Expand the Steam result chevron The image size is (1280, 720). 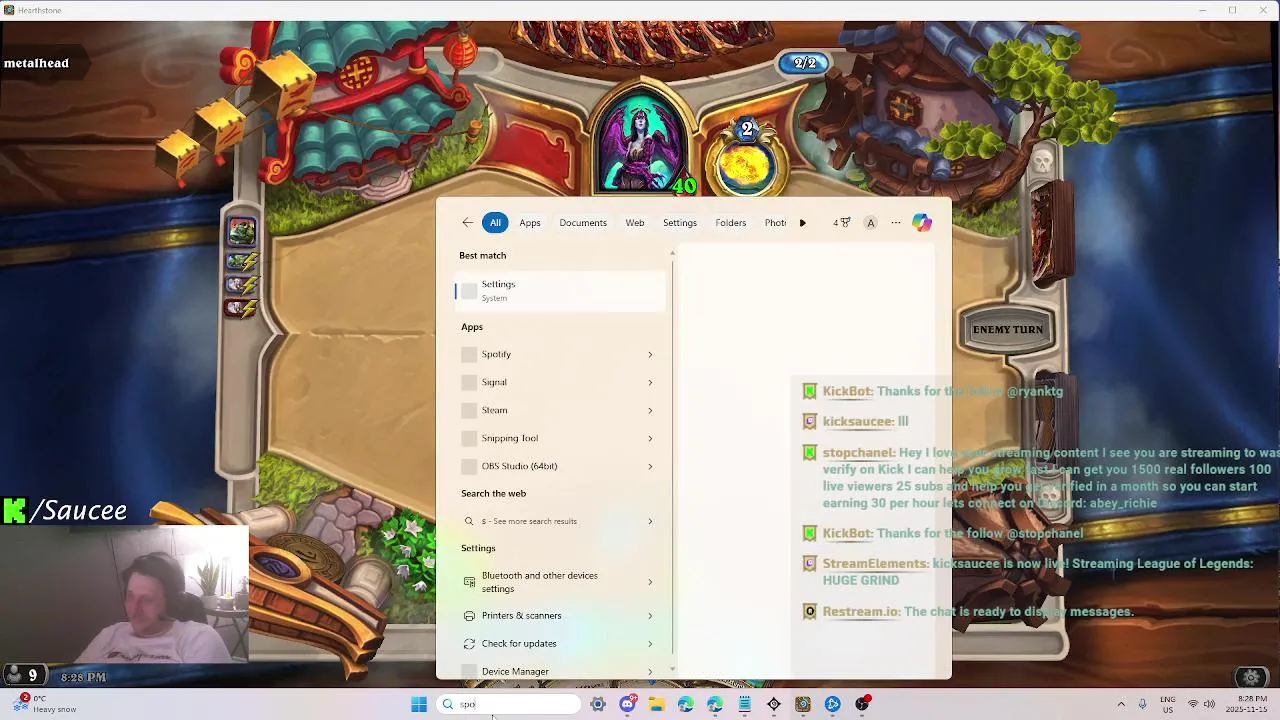(650, 410)
